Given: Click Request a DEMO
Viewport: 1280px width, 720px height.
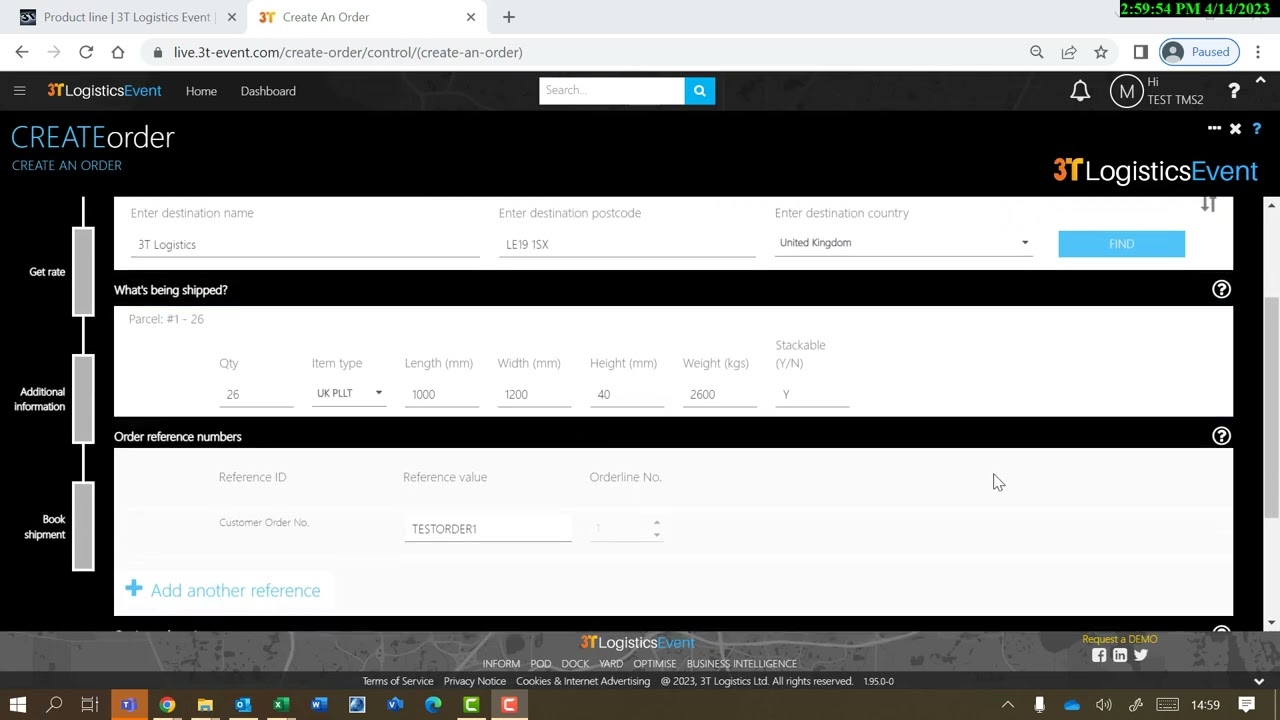Looking at the screenshot, I should [1119, 639].
